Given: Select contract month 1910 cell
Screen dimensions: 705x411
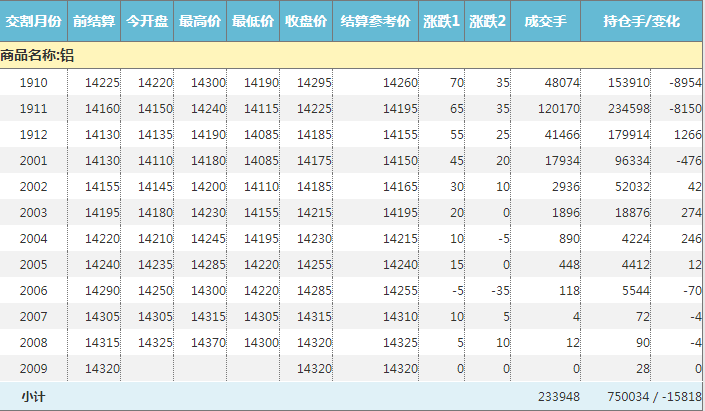Looking at the screenshot, I should tap(34, 83).
